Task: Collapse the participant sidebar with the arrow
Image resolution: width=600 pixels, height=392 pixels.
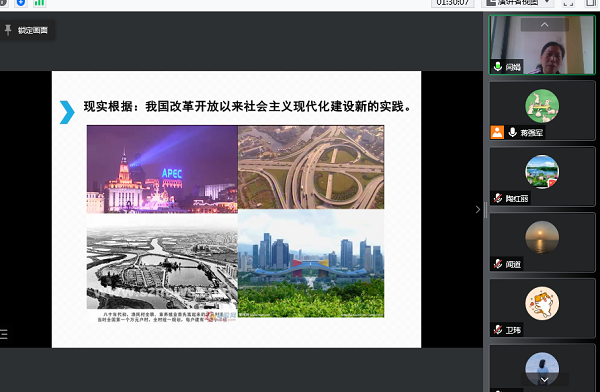Action: 478,209
